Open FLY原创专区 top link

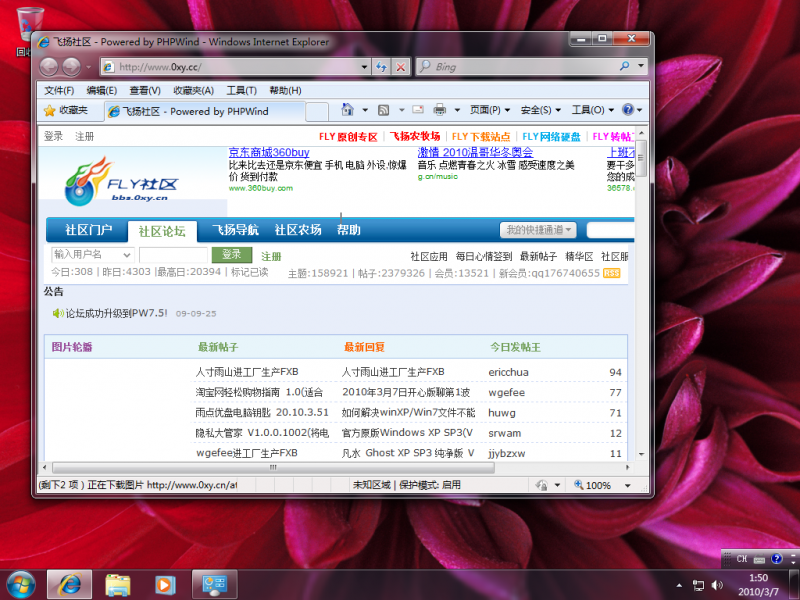pyautogui.click(x=348, y=136)
